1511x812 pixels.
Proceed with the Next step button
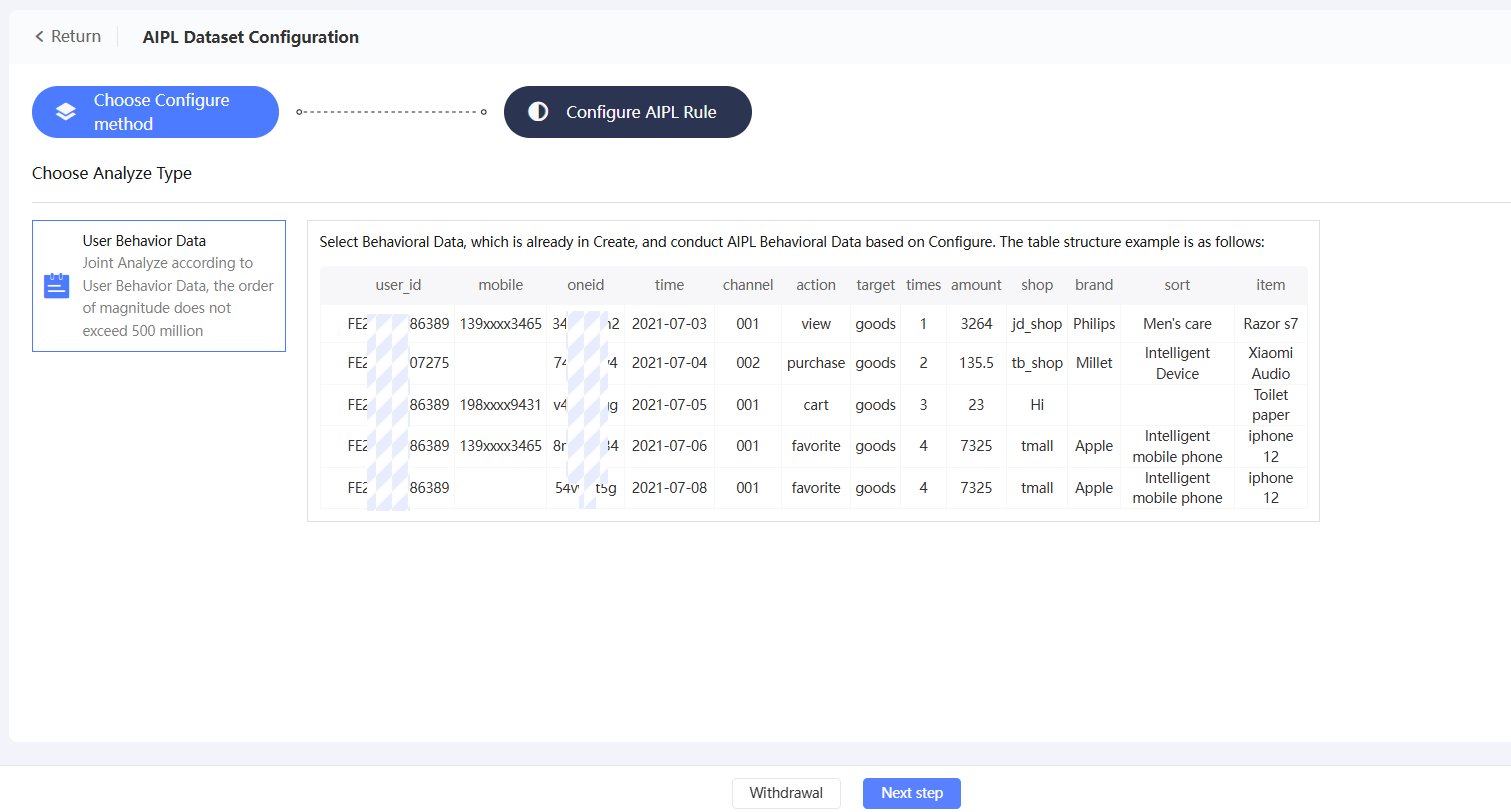[911, 793]
